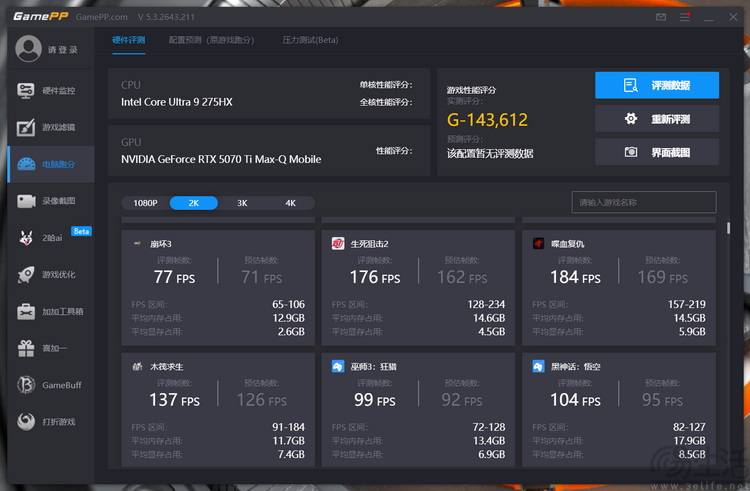
Task: Click 请登录 login text
Action: [63, 50]
